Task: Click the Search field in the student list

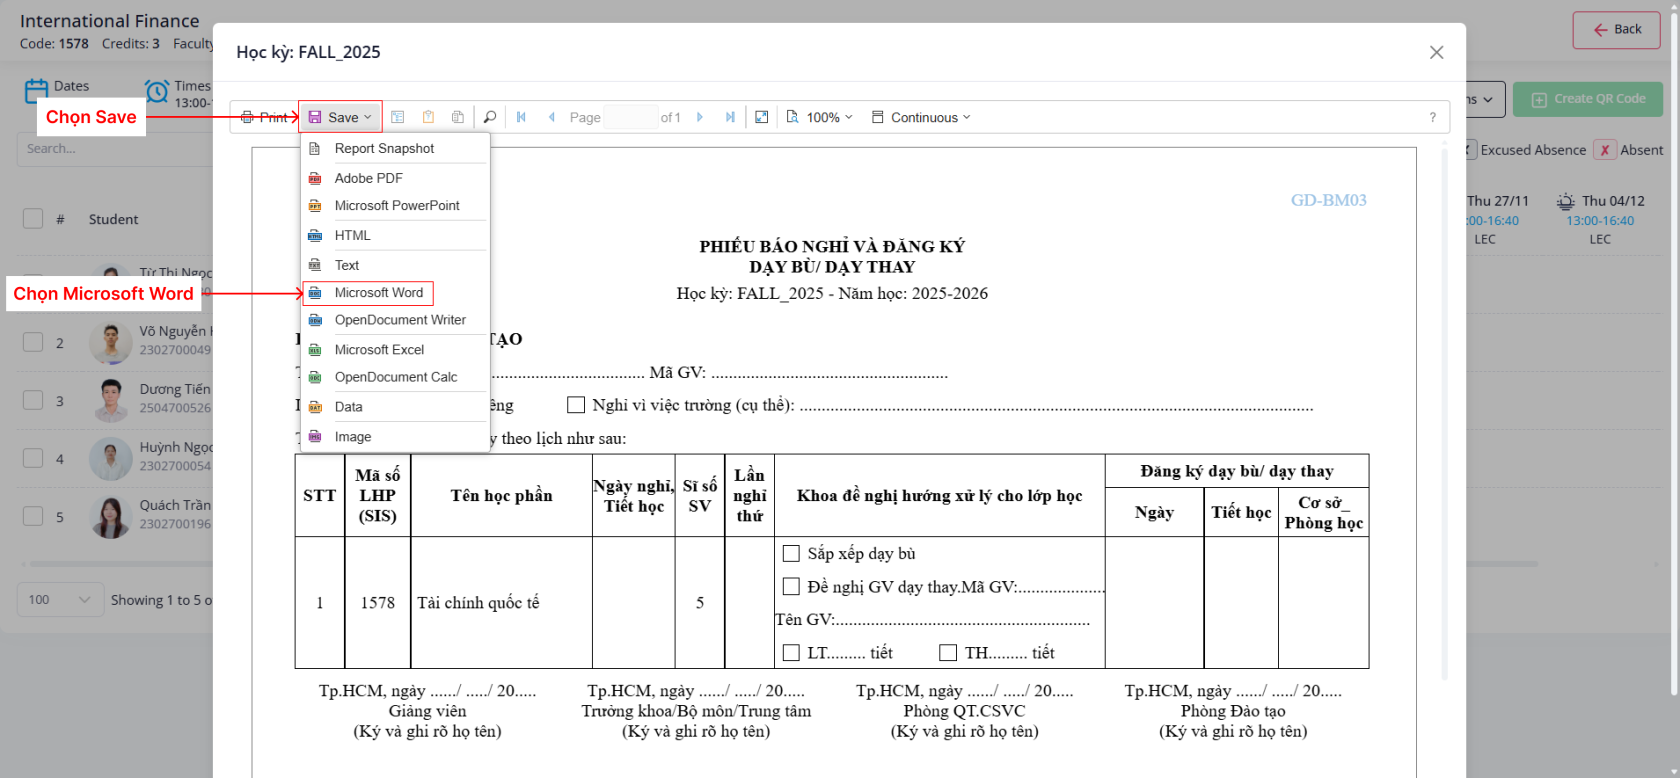Action: point(114,149)
